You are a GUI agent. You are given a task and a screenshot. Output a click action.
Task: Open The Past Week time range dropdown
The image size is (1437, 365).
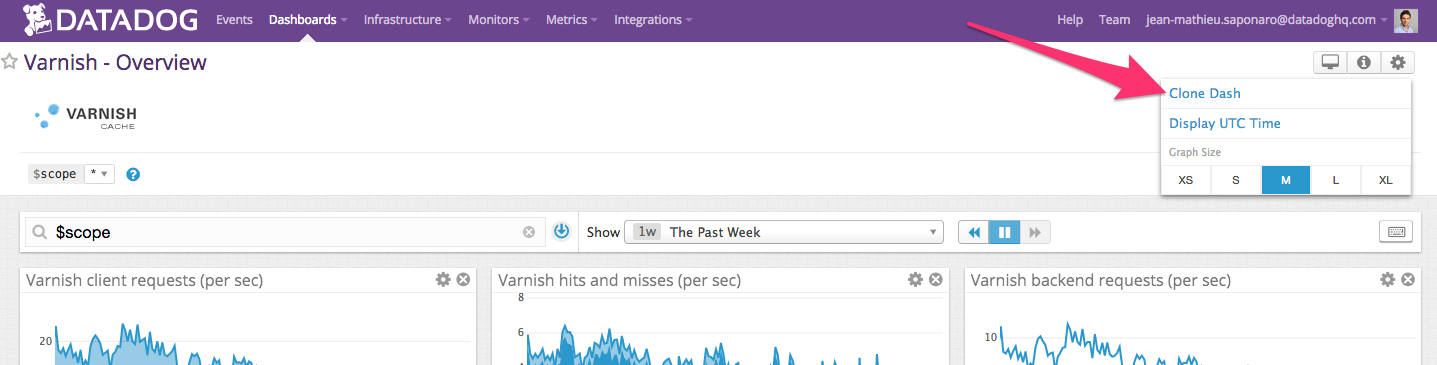coord(785,232)
